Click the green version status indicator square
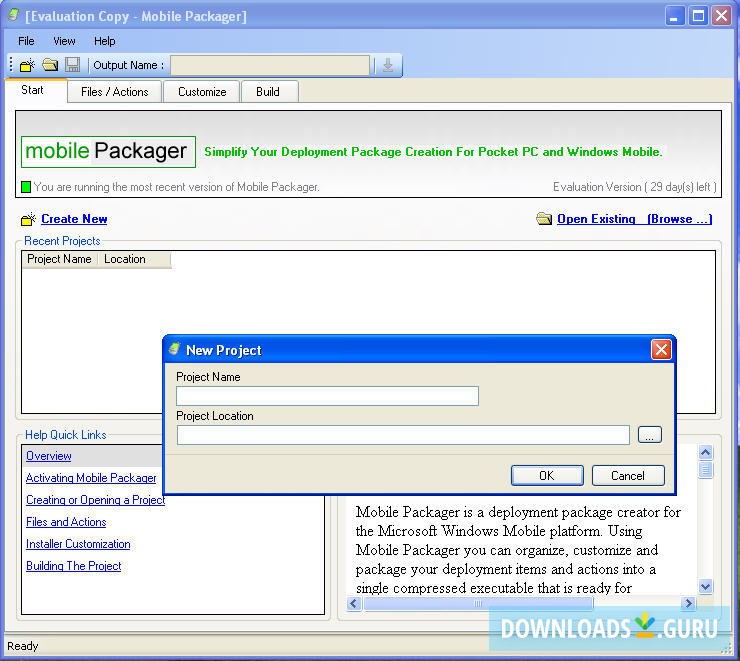Image resolution: width=740 pixels, height=661 pixels. click(26, 187)
